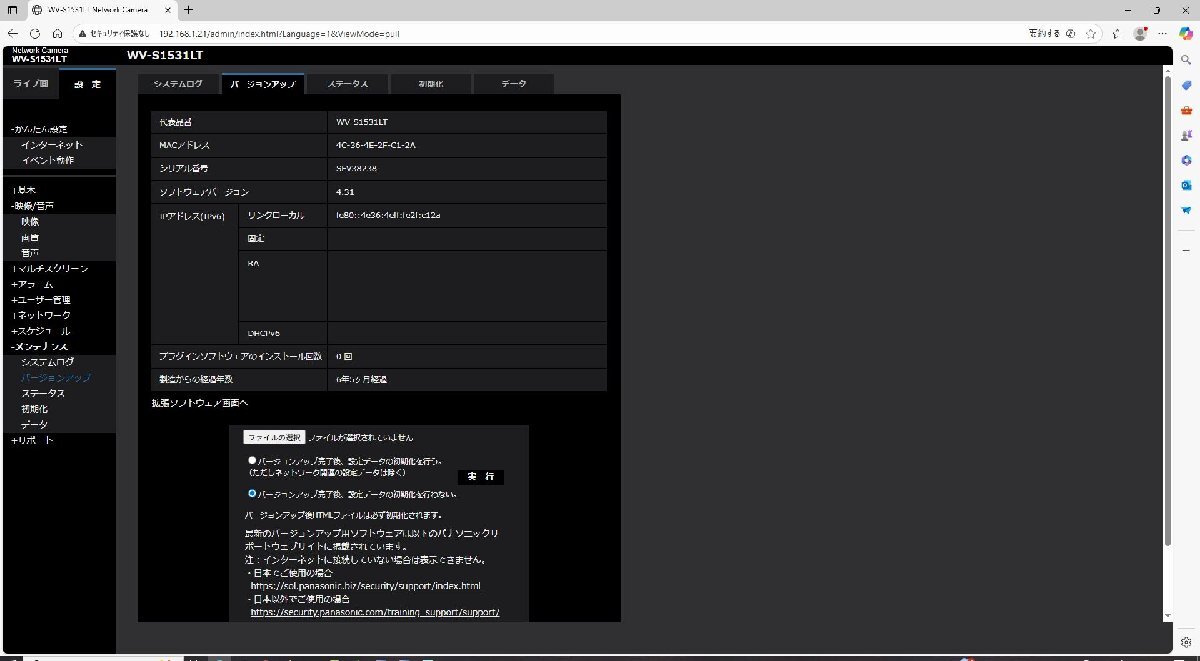
Task: Switch to the ステータス tab
Action: coord(347,84)
